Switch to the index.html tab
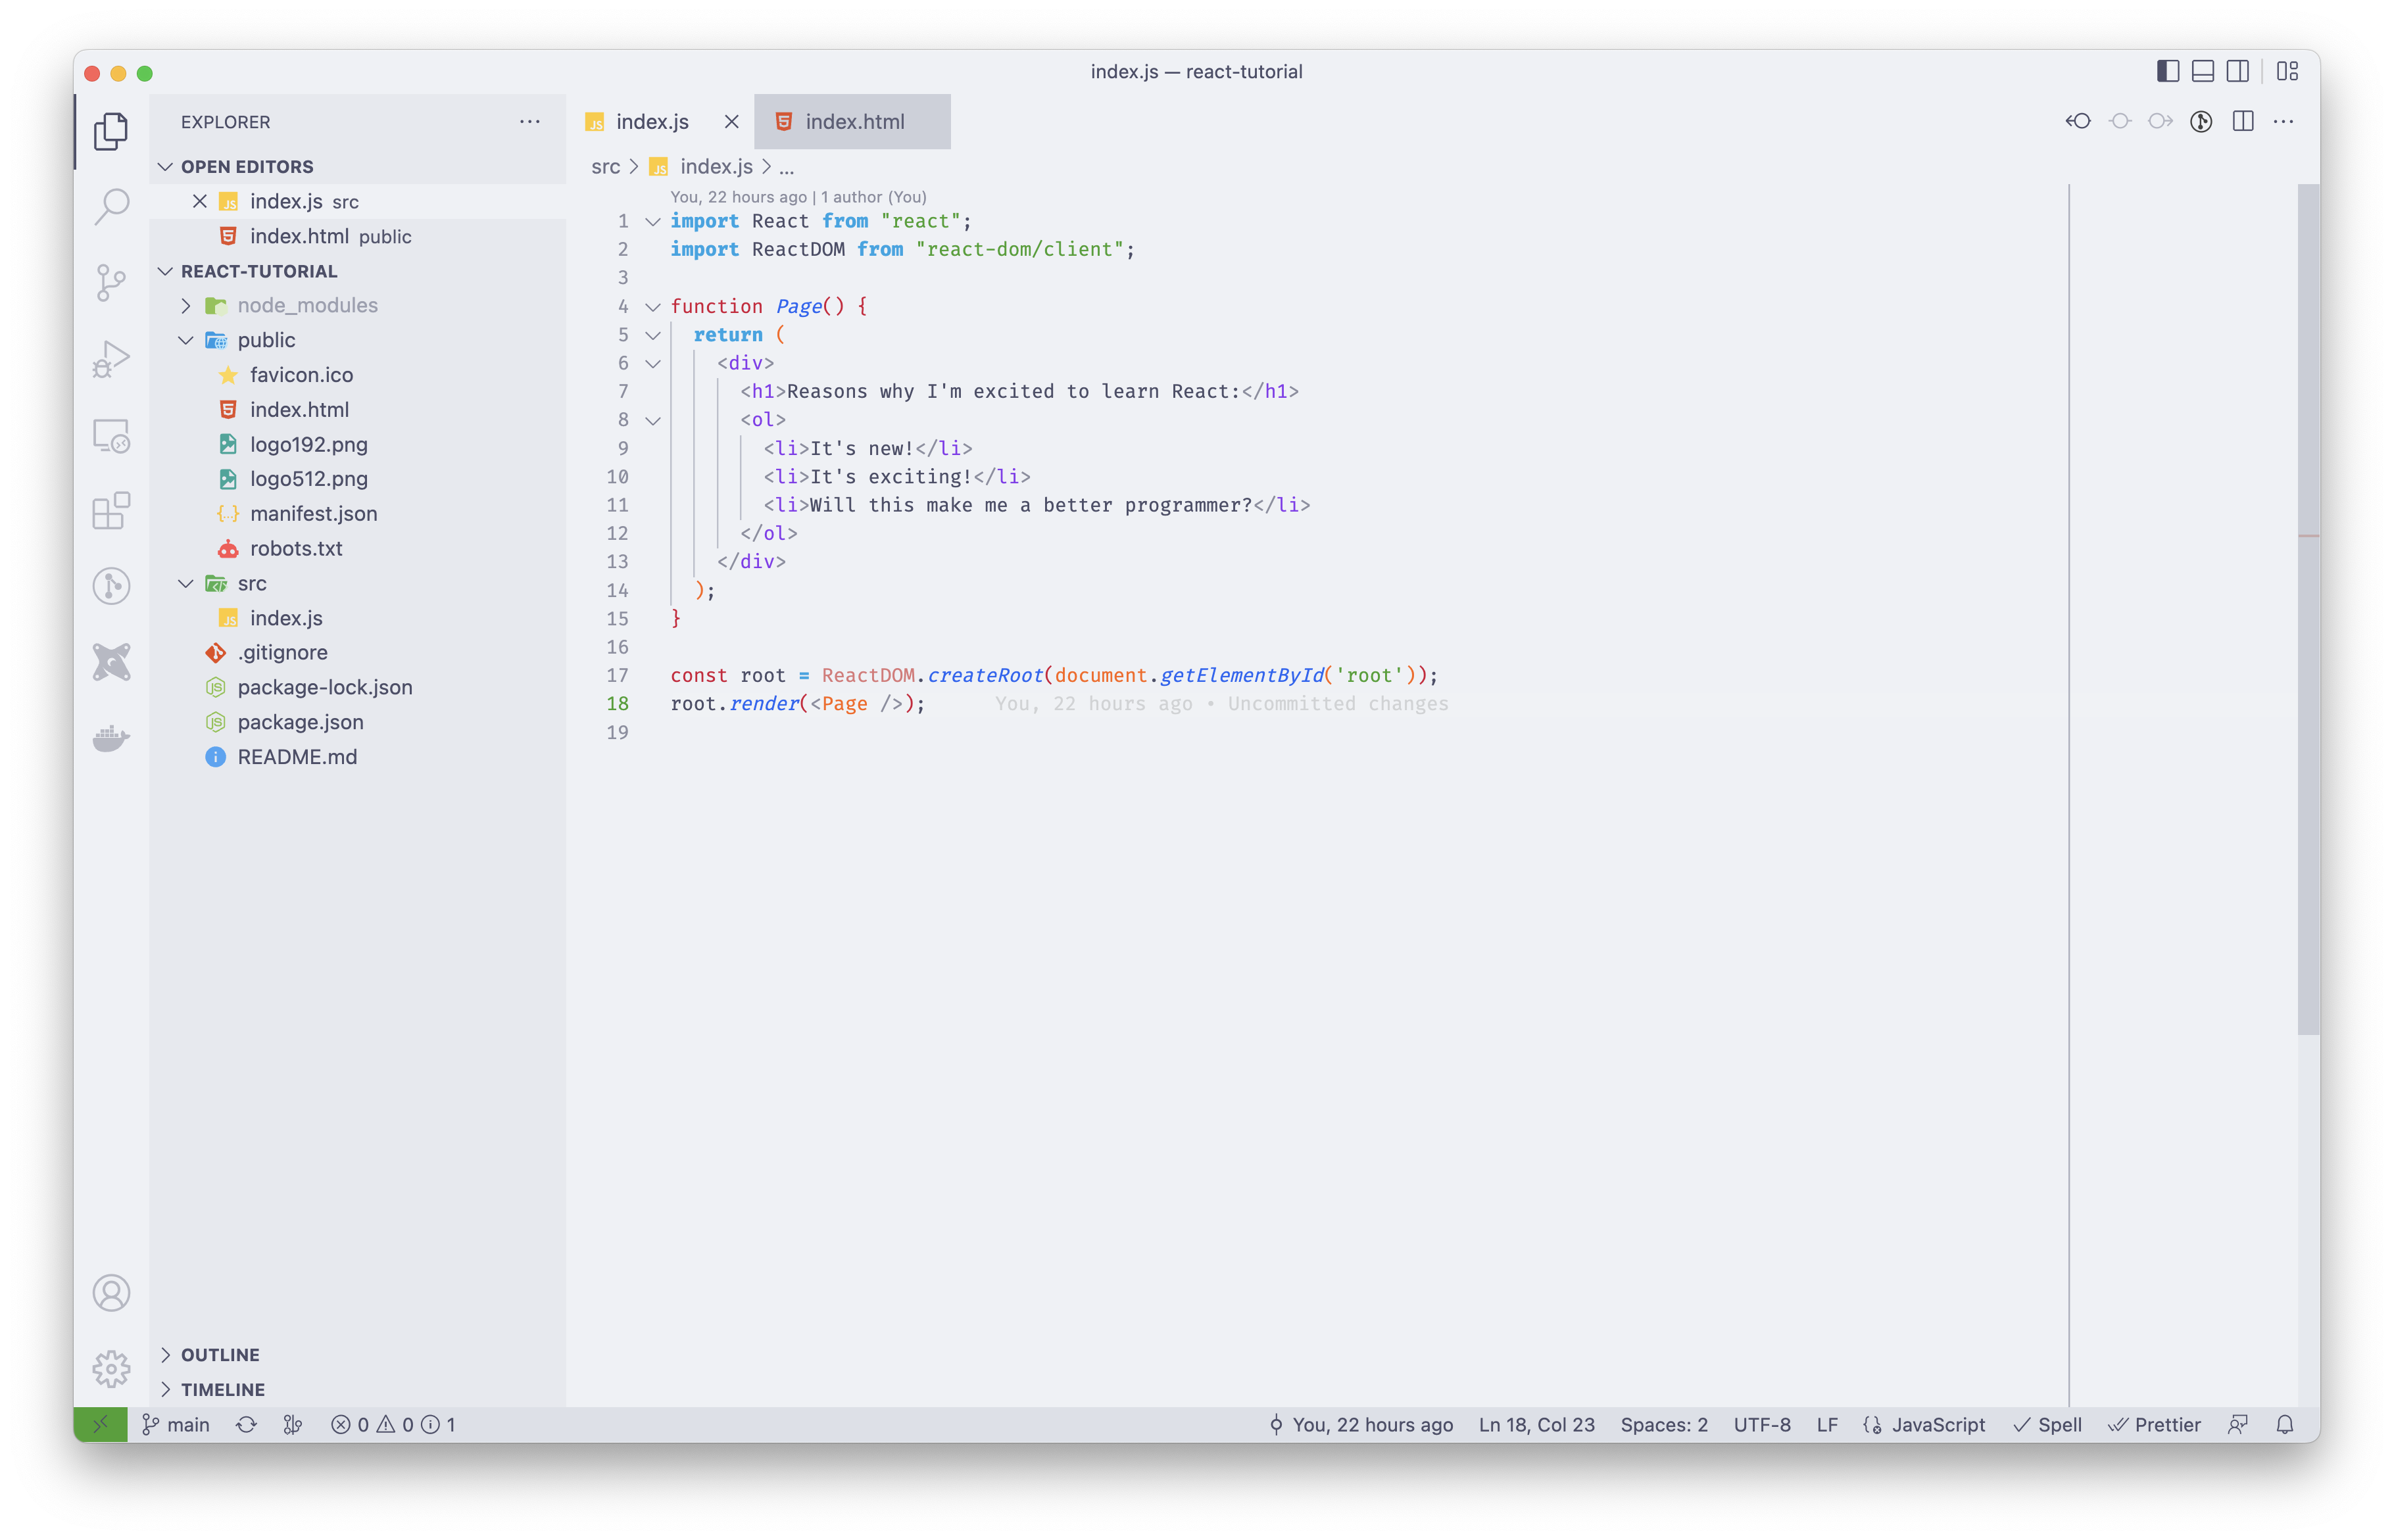 point(855,121)
